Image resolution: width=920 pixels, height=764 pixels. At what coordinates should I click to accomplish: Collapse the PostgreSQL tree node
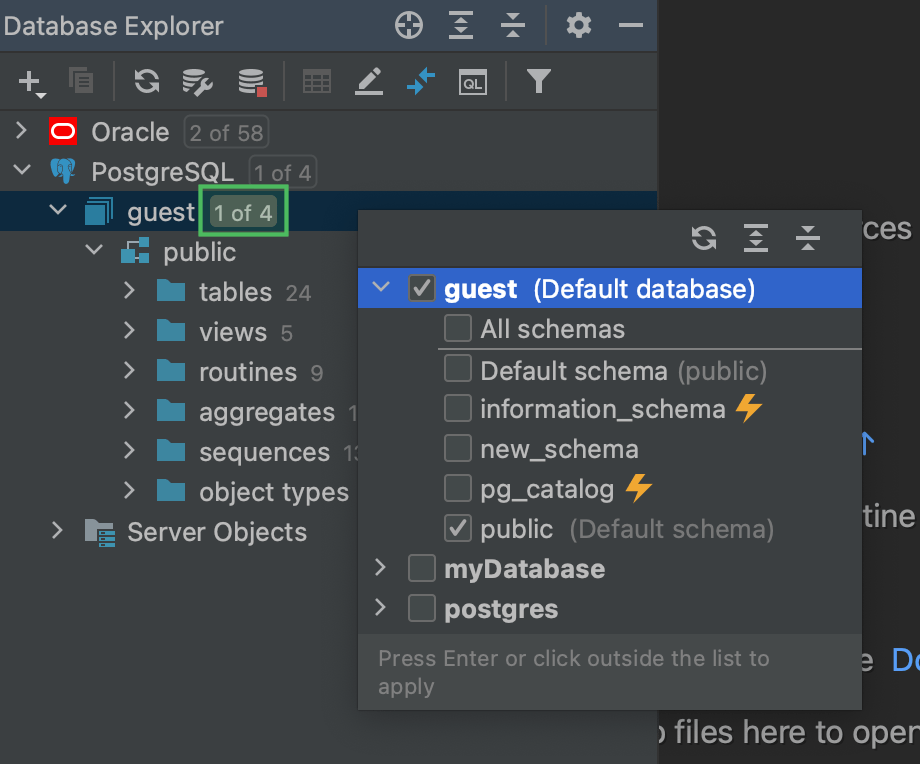point(22,170)
